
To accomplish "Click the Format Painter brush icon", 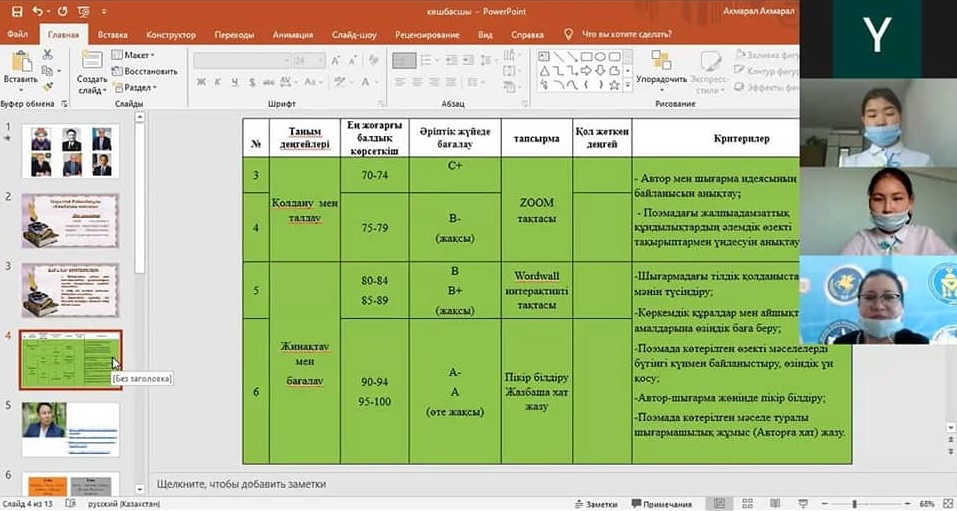I will click(47, 85).
